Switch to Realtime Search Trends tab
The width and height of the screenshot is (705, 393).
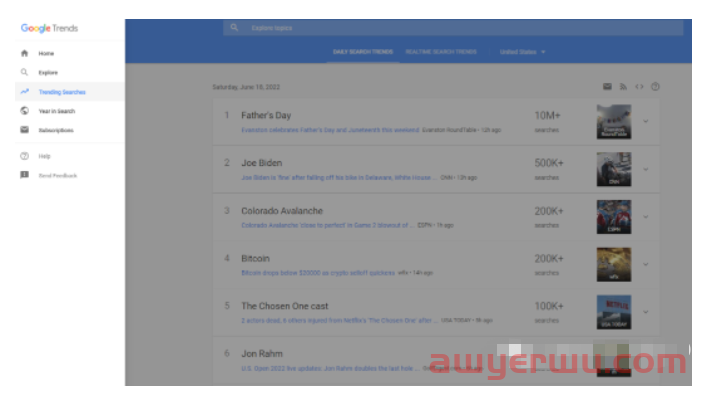(x=441, y=52)
